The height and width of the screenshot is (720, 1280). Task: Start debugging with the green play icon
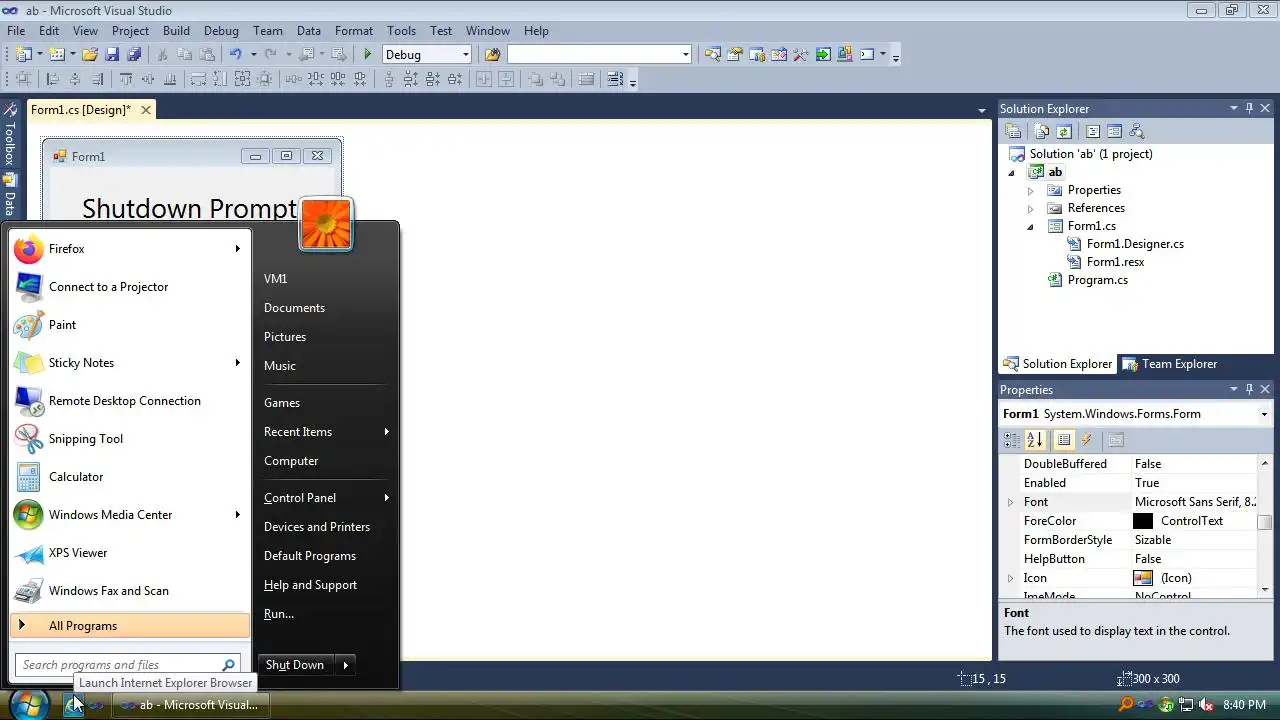(368, 55)
